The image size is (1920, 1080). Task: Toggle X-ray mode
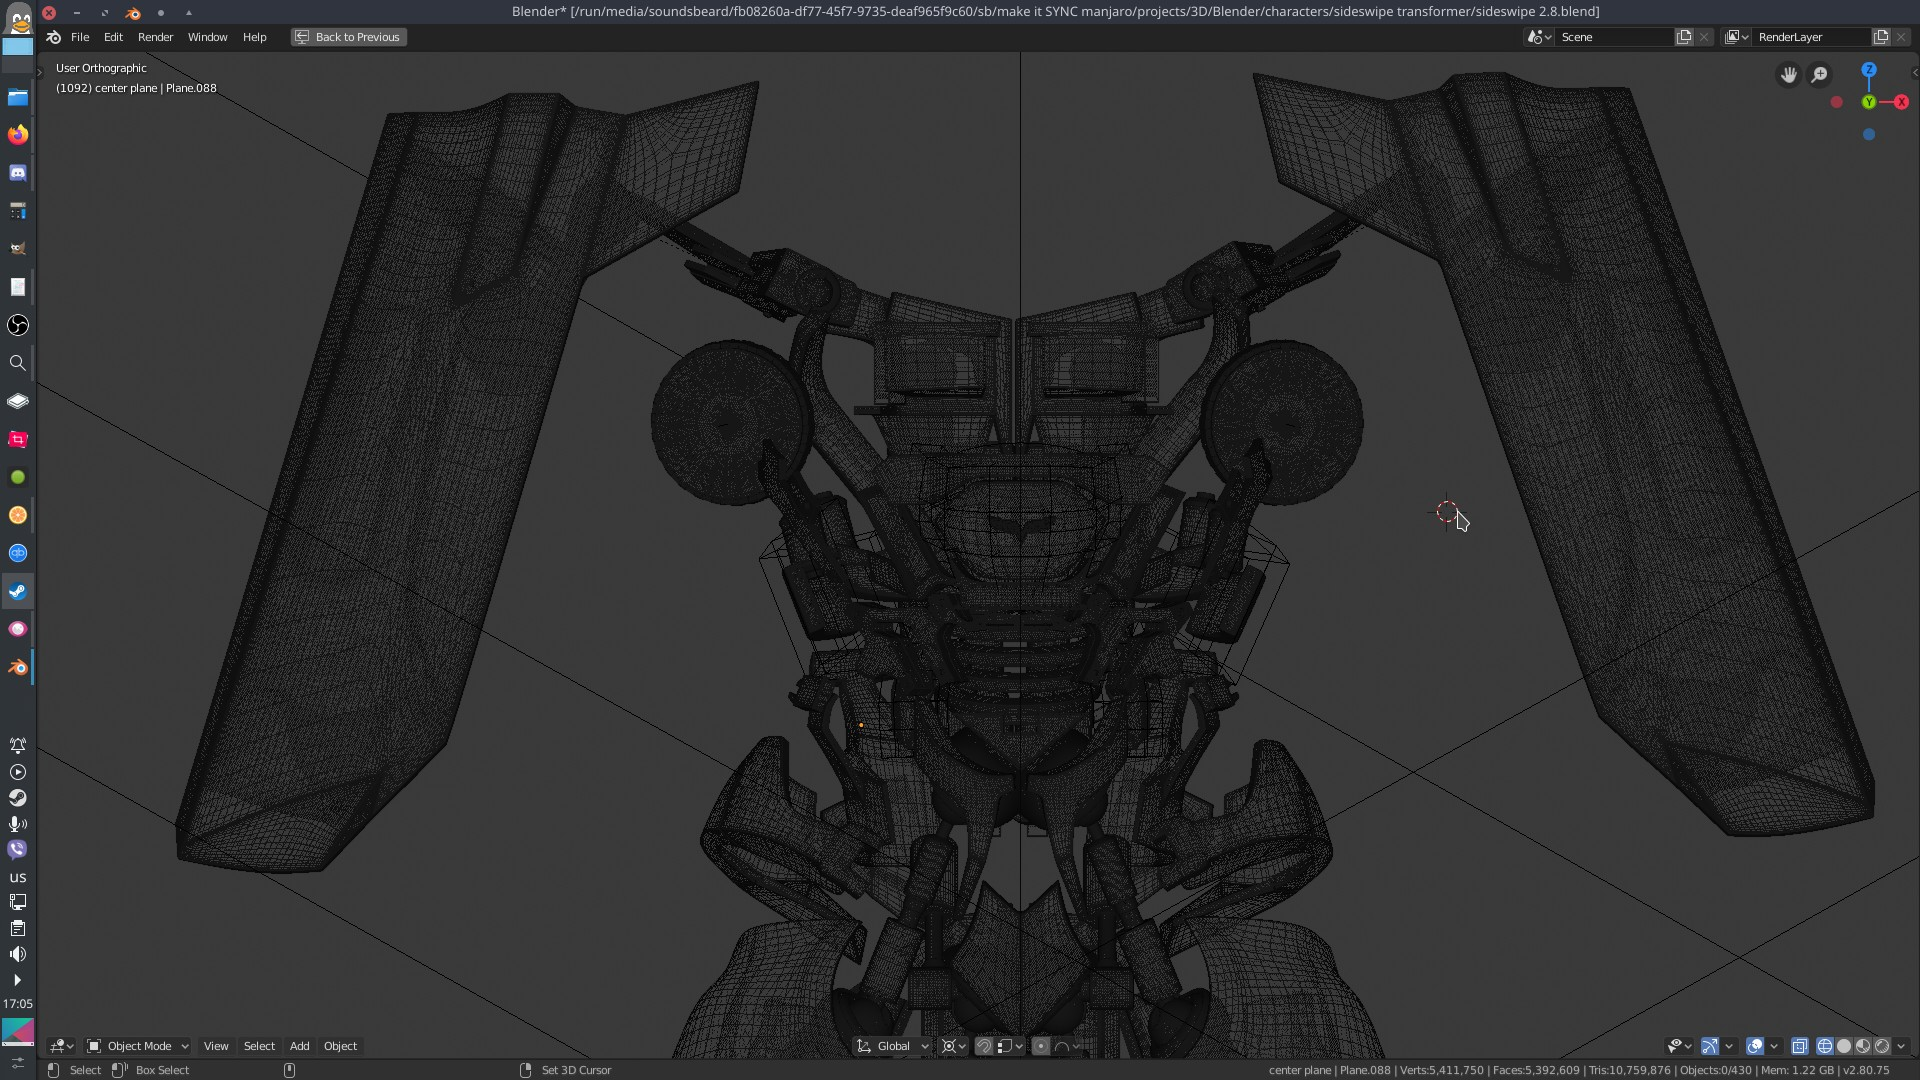1799,1046
